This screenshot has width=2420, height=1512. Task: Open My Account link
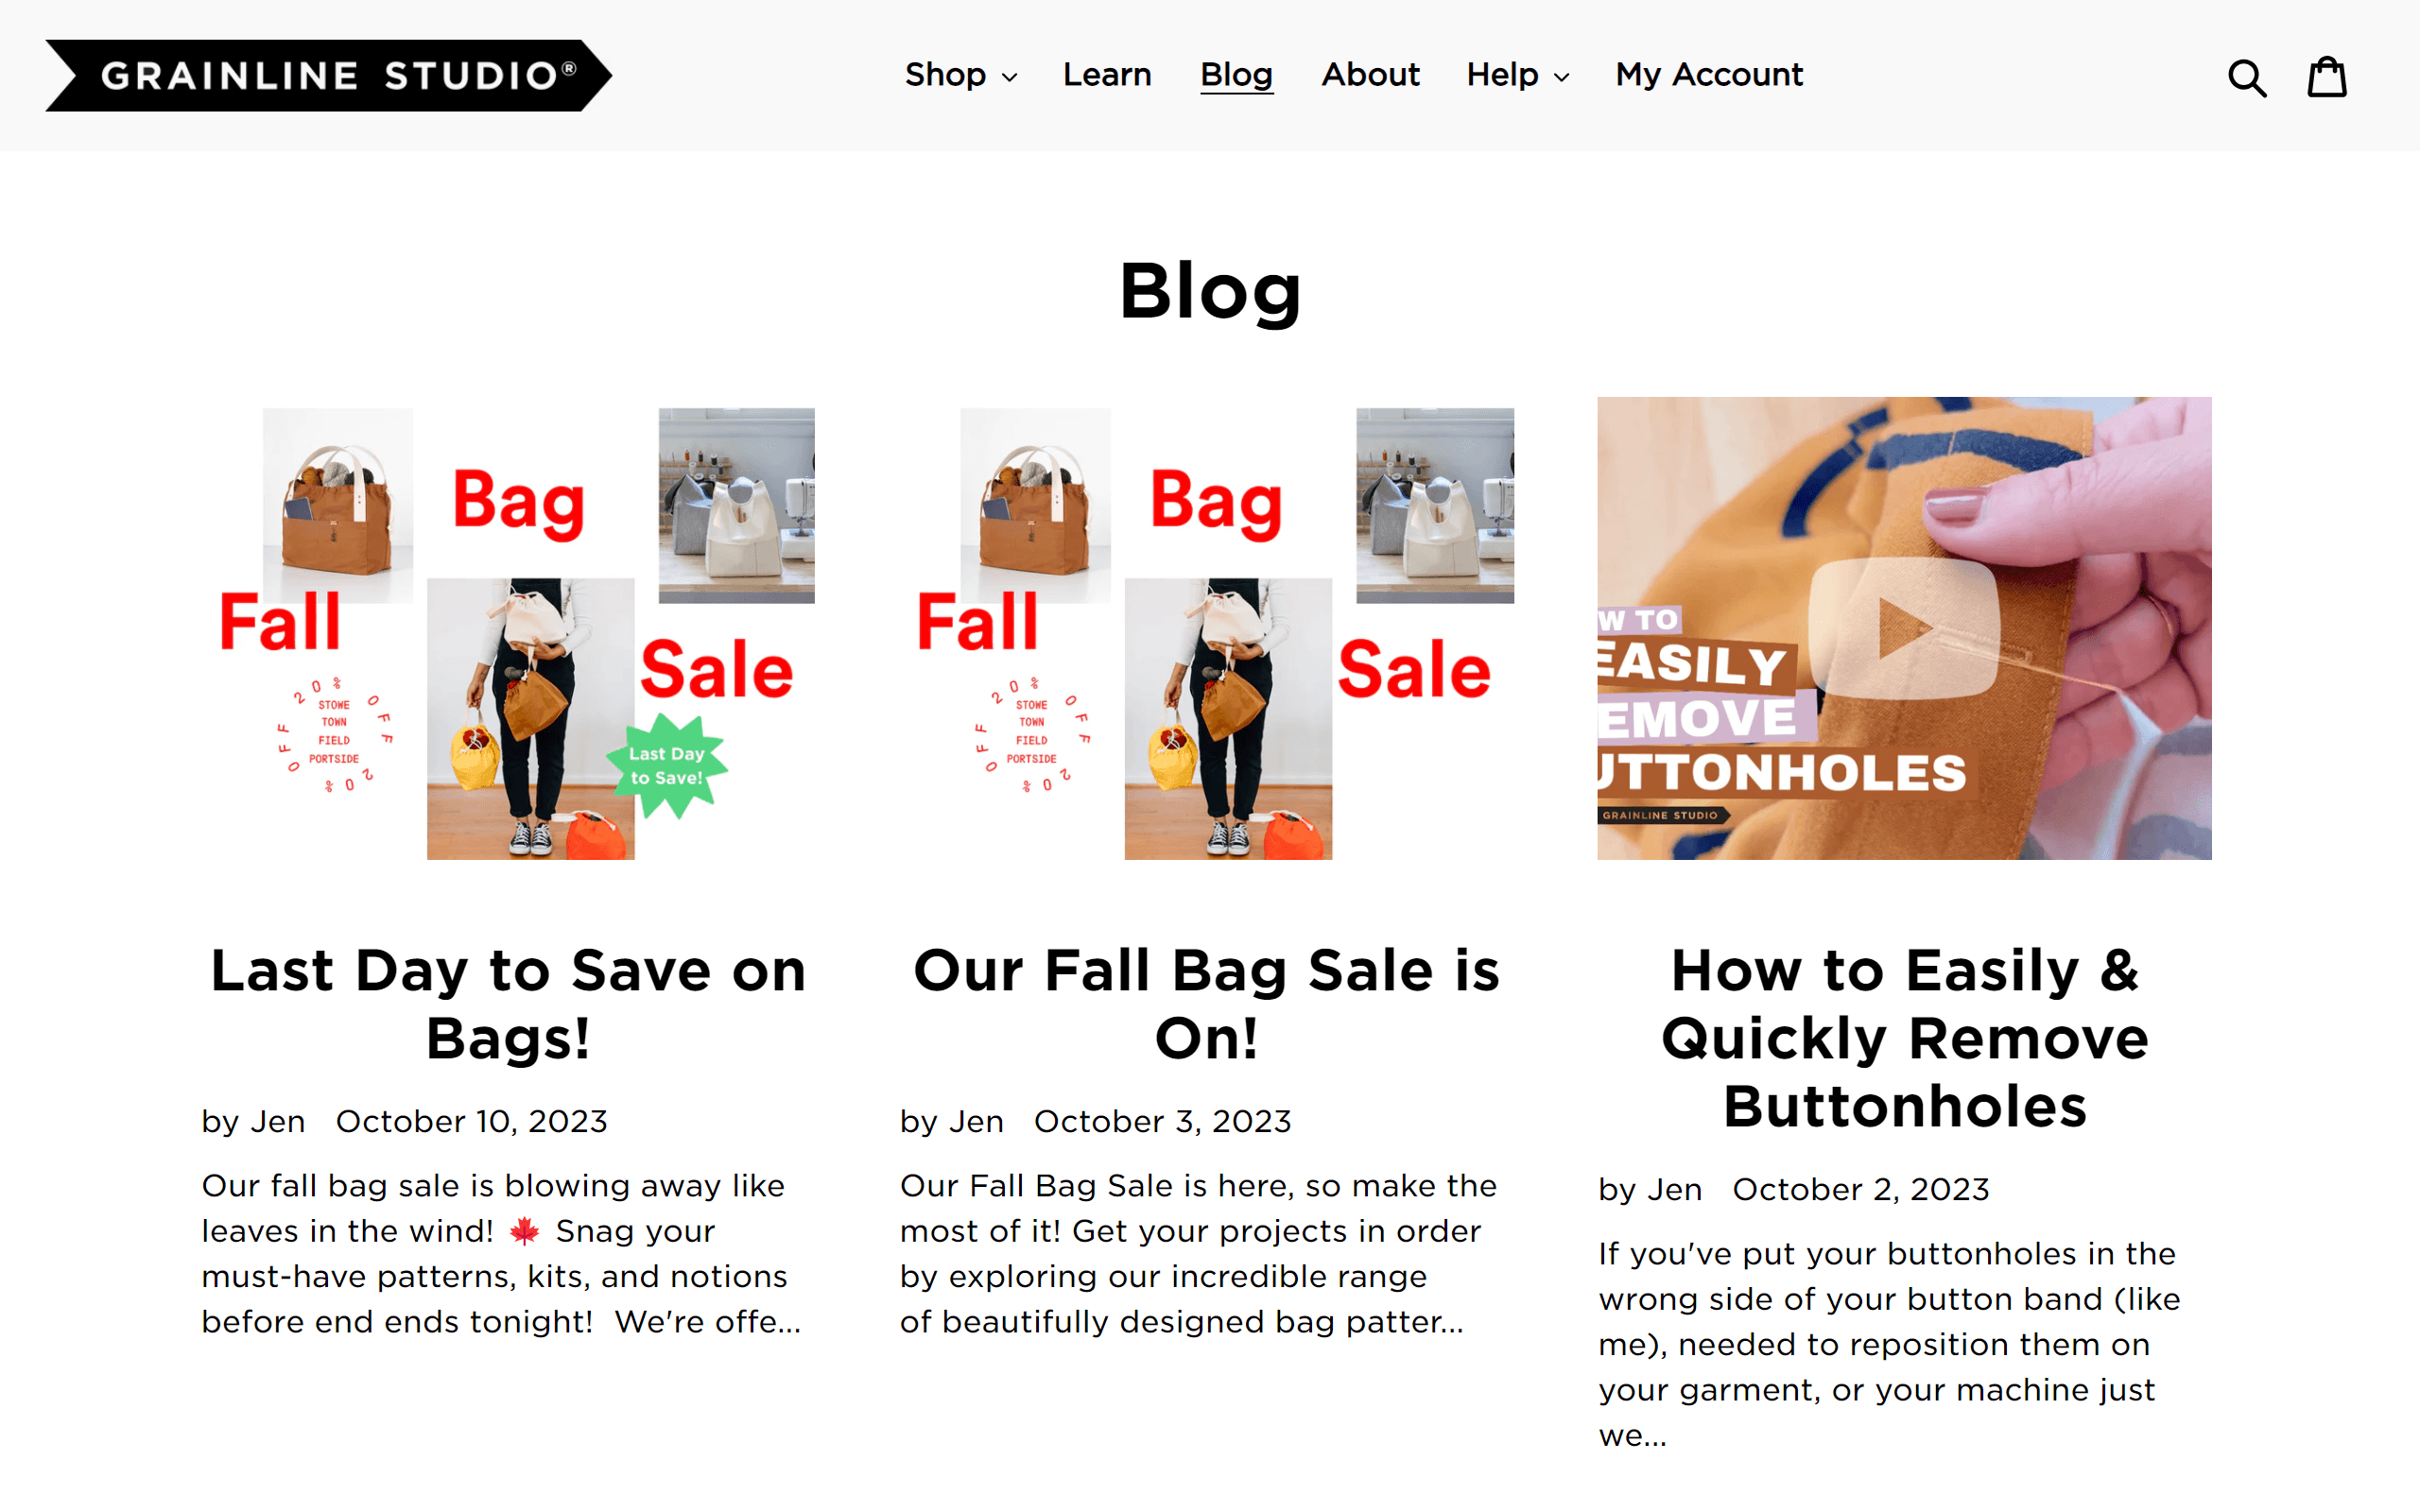[1709, 75]
